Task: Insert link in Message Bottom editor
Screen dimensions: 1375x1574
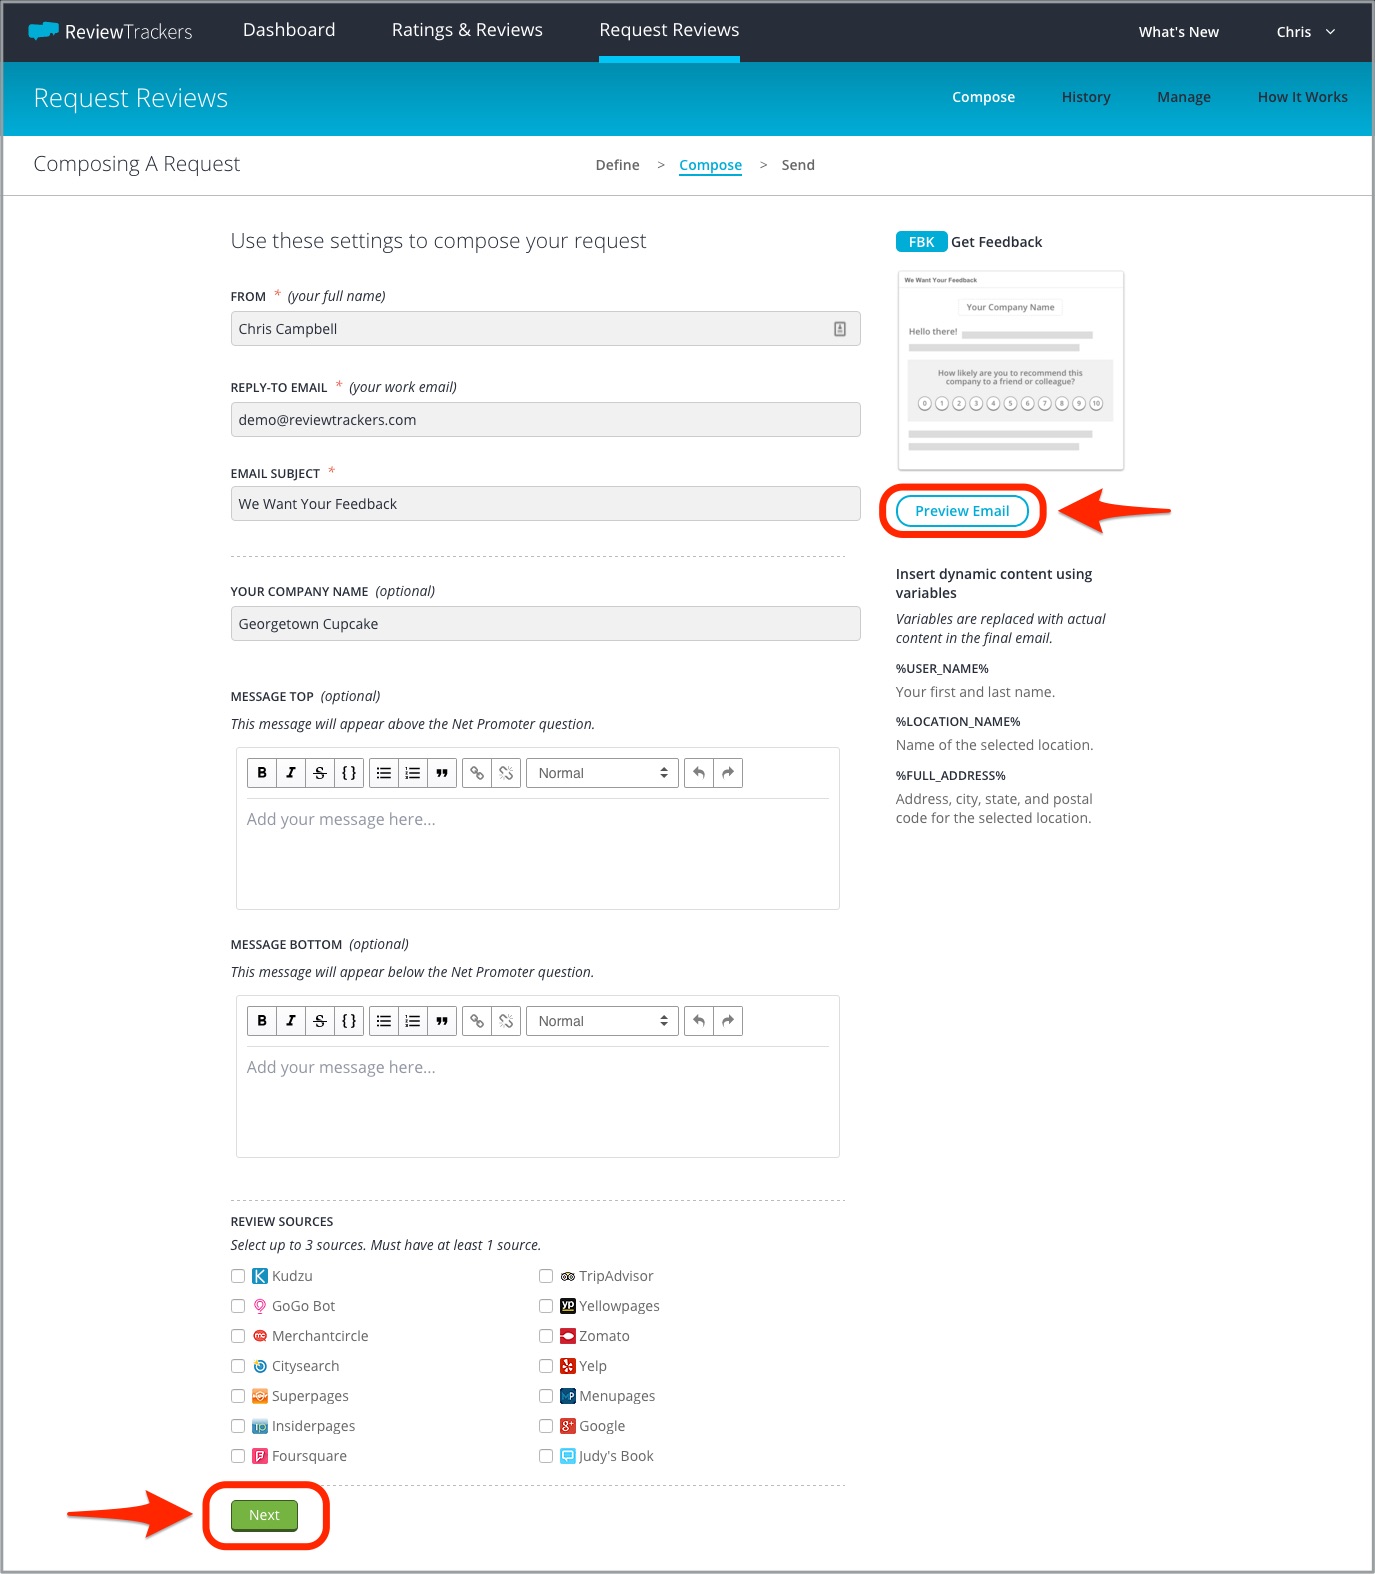Action: [477, 1021]
